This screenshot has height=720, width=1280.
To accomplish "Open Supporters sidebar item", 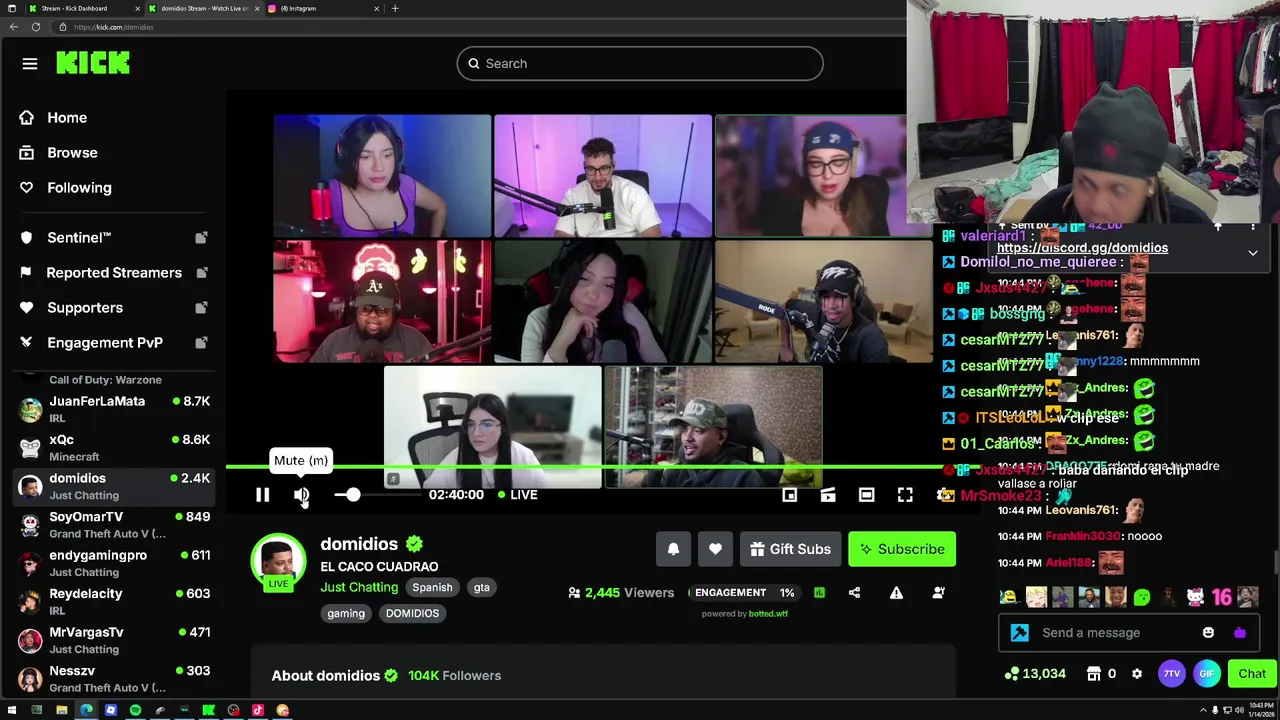I will [x=112, y=308].
